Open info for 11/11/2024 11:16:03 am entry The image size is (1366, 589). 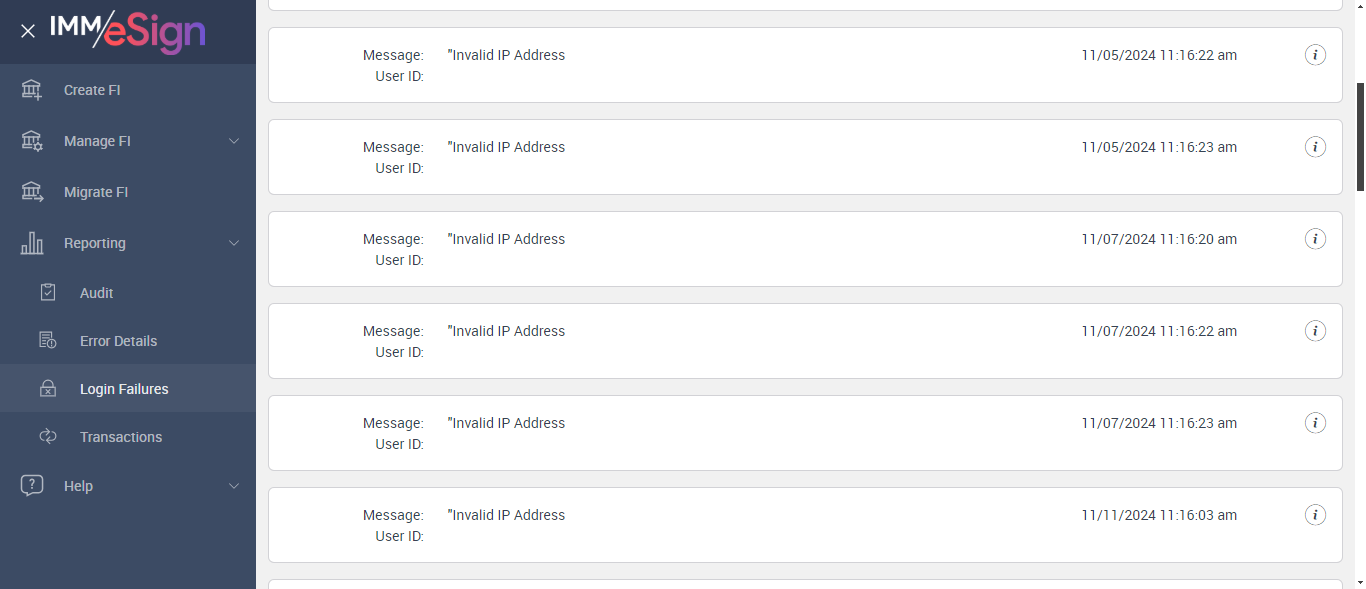[x=1316, y=515]
